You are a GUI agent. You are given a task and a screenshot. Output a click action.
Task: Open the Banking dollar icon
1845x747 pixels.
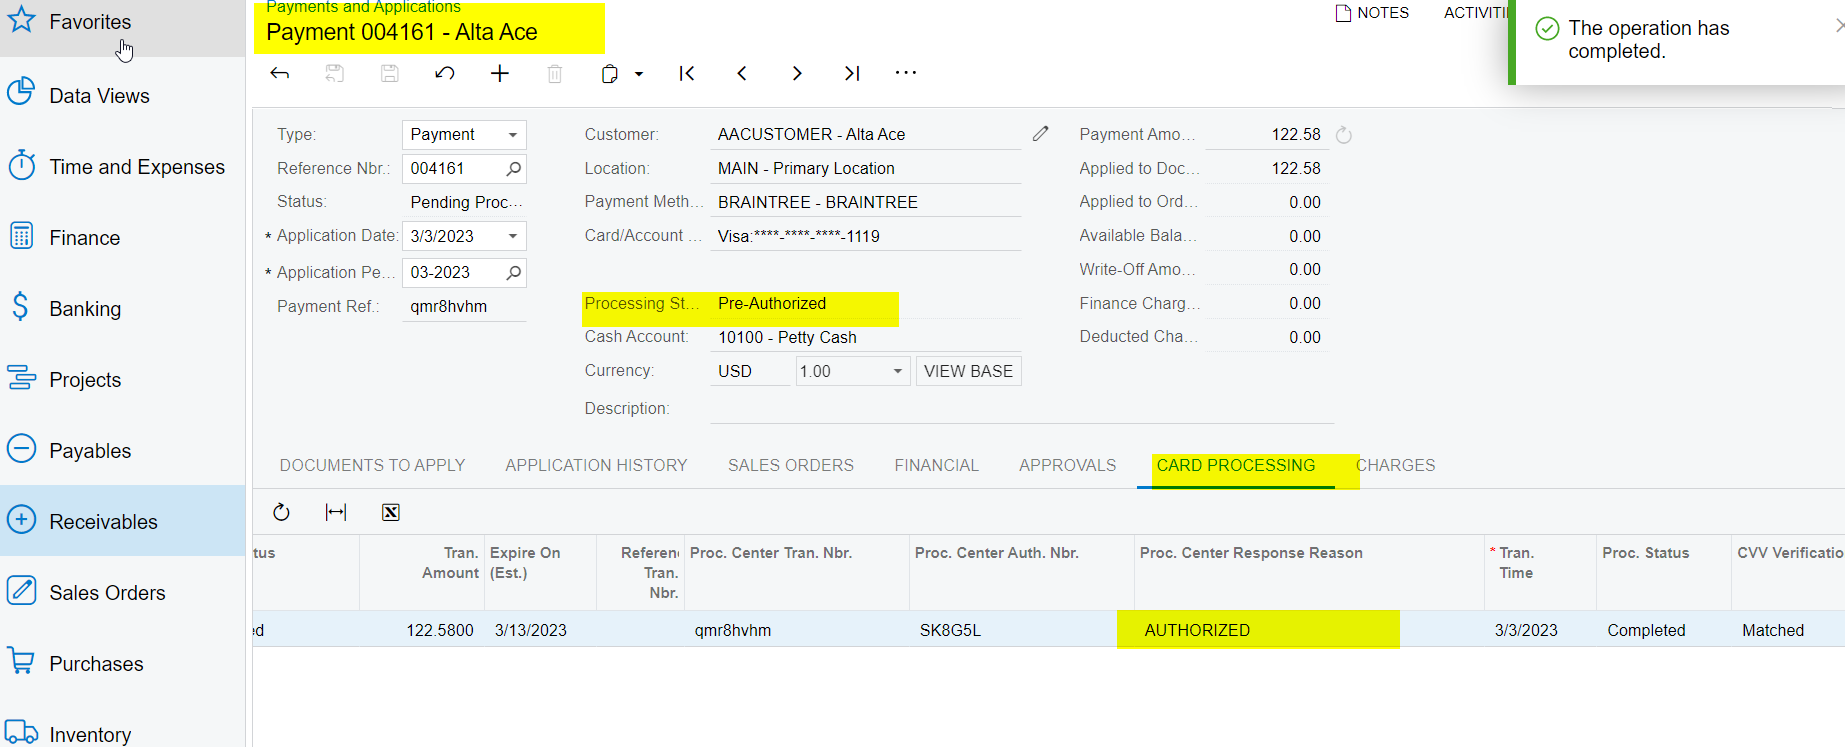[x=21, y=306]
